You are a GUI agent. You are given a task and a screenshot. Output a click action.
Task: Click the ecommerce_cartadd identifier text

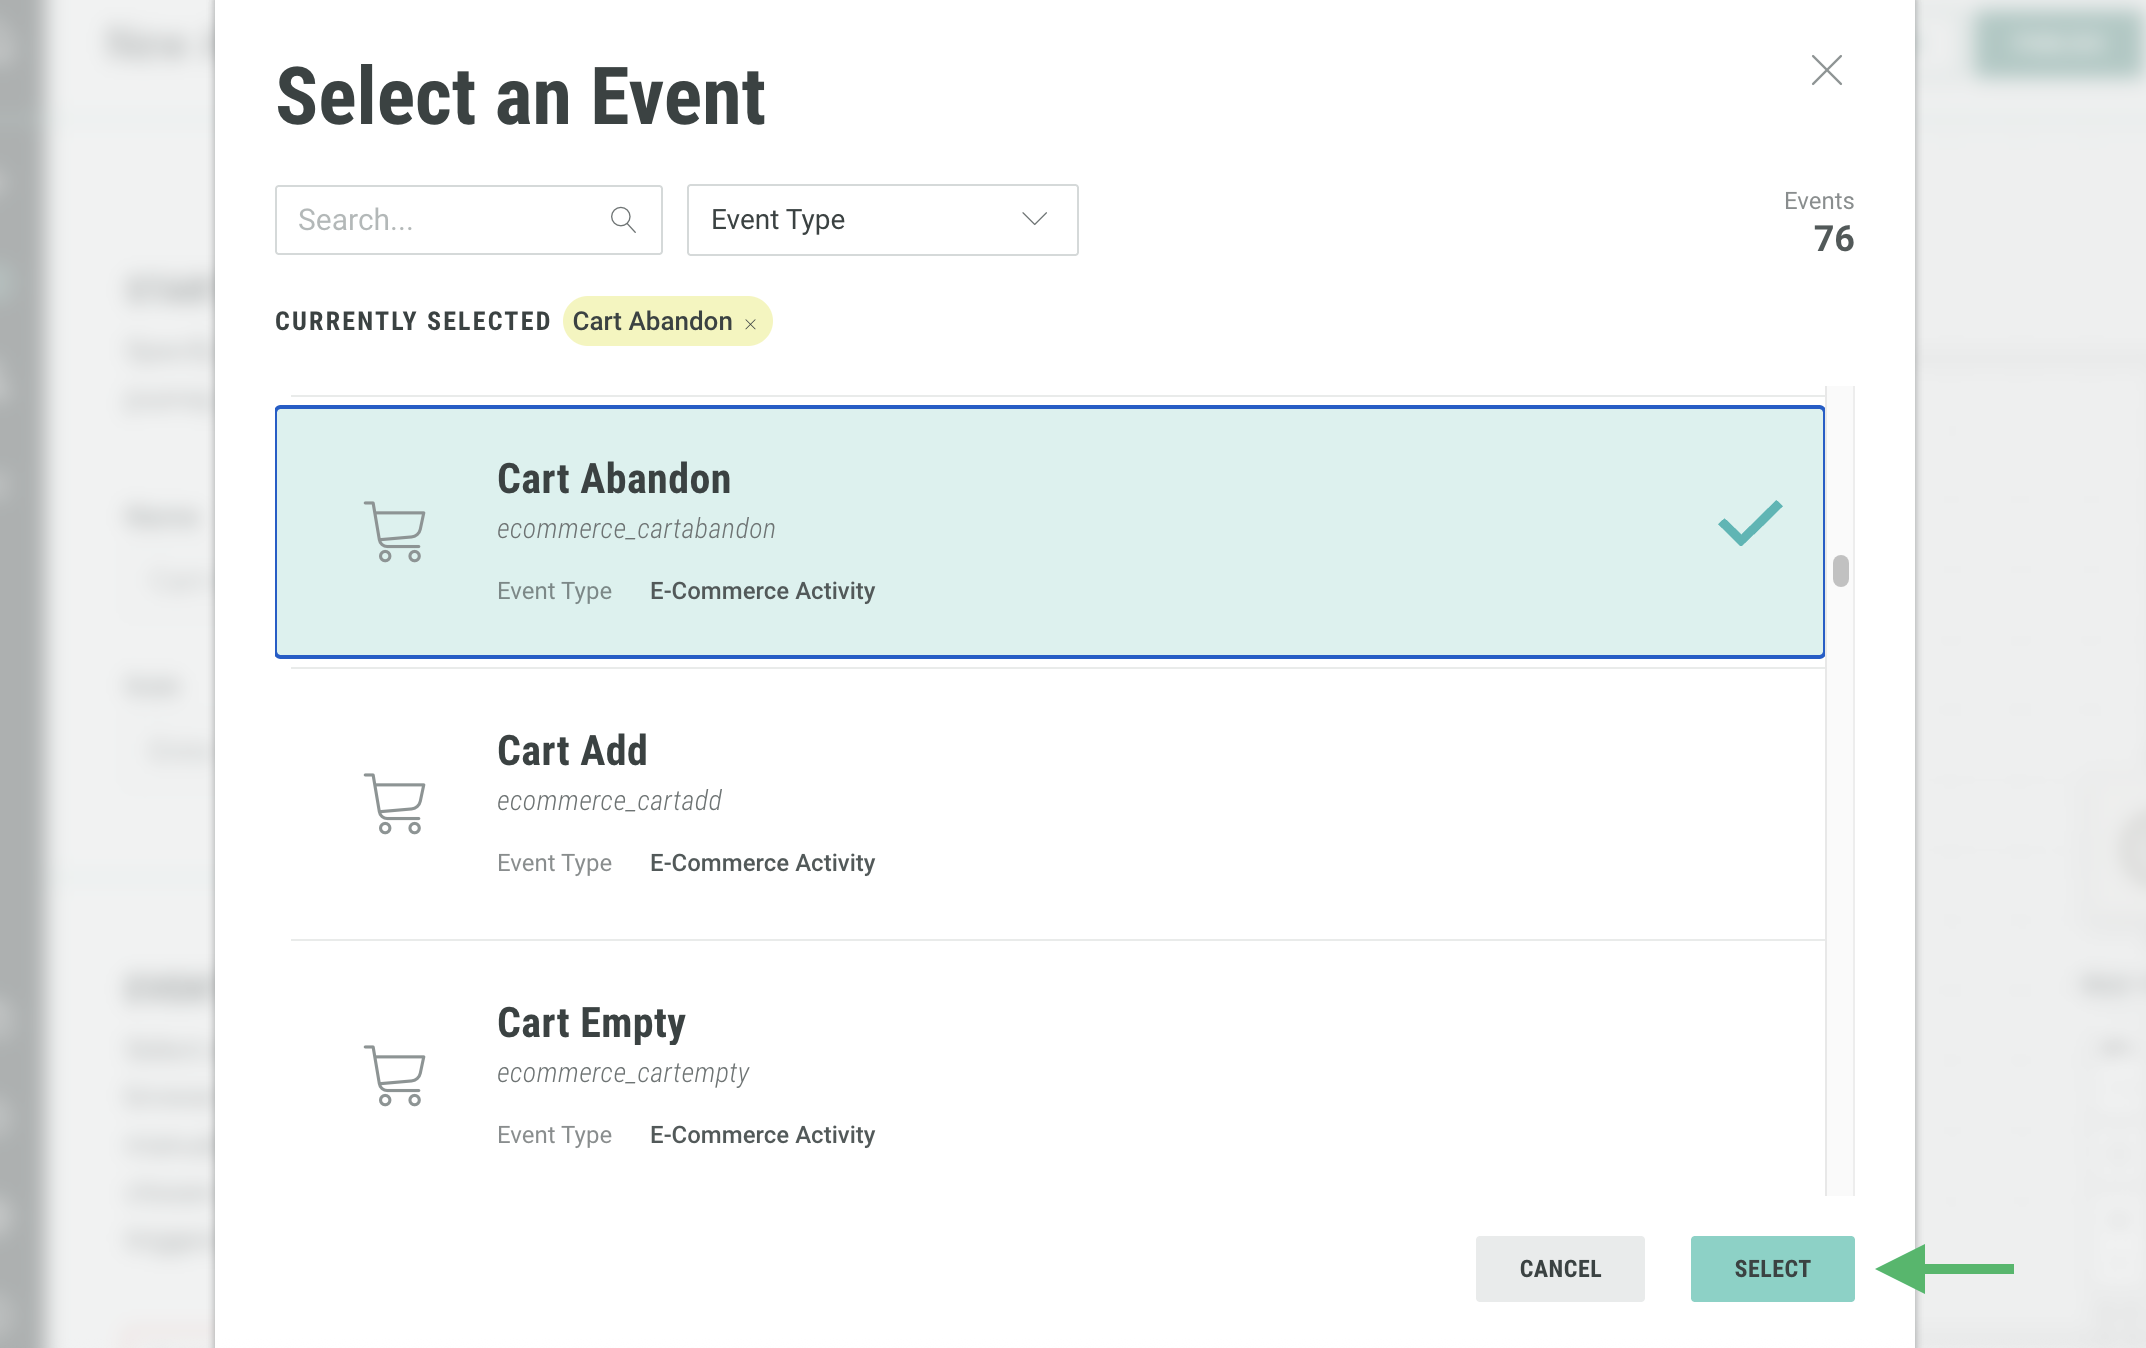click(609, 801)
